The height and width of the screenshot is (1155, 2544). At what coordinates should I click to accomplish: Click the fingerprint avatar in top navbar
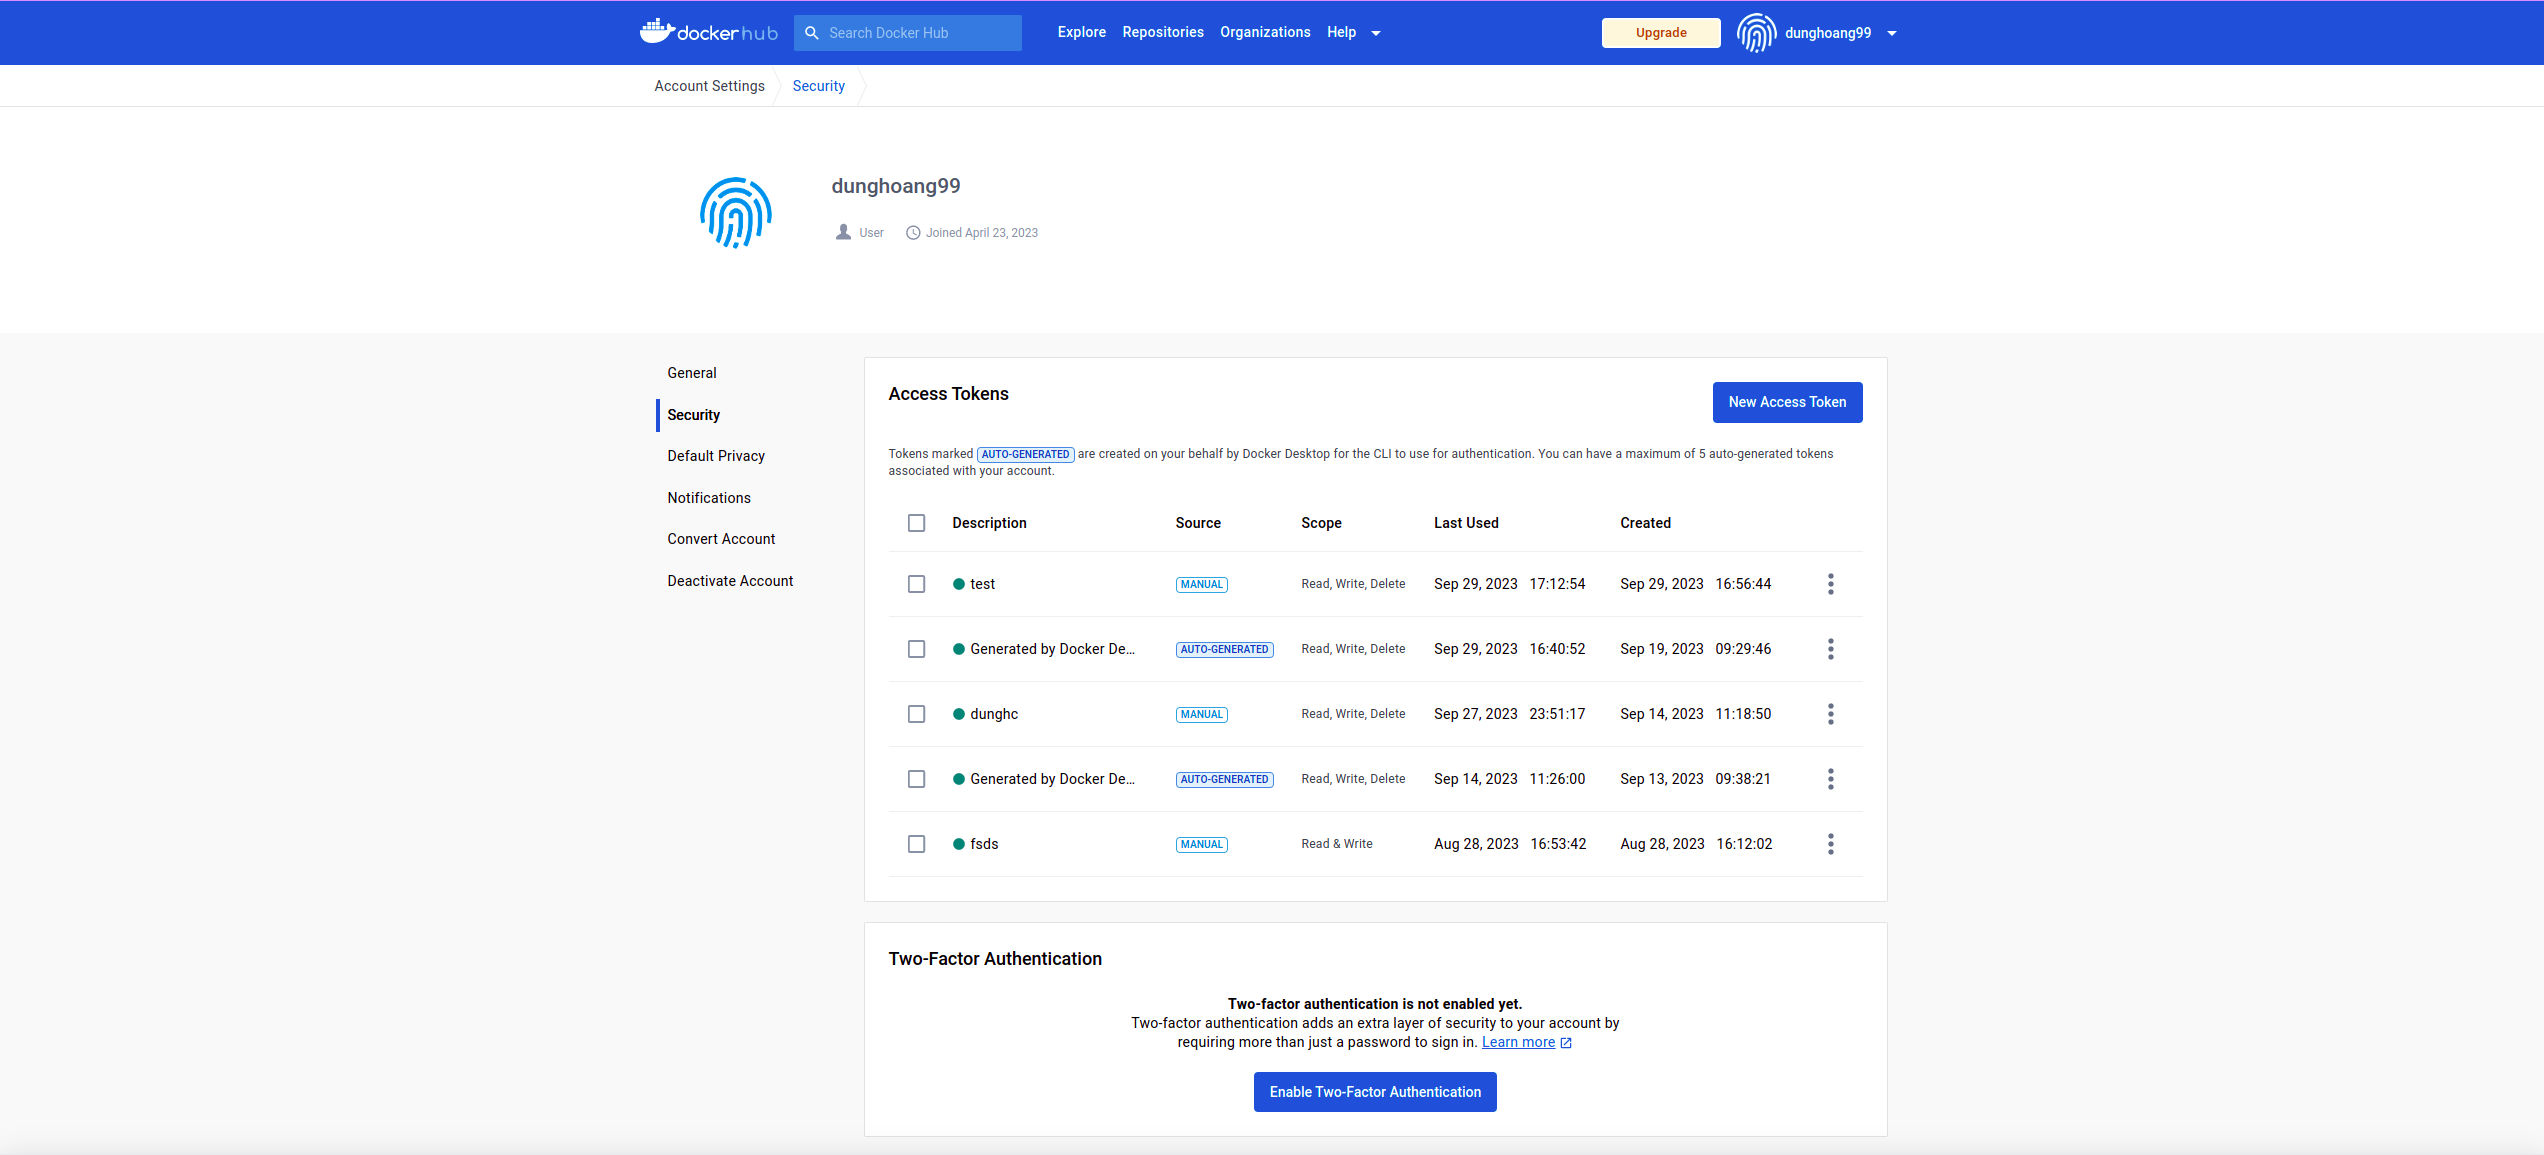pos(1756,33)
